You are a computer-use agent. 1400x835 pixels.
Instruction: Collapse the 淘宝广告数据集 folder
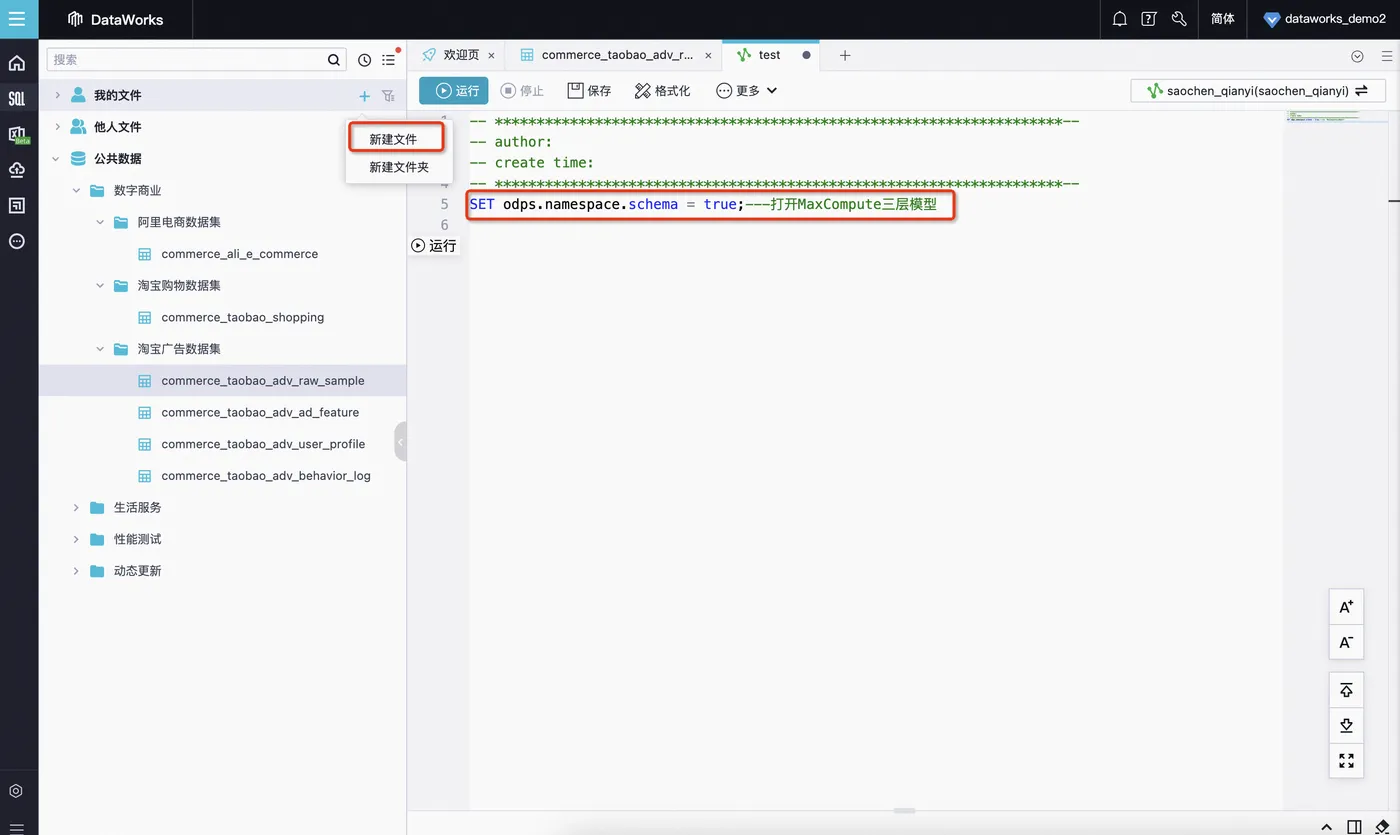[100, 349]
